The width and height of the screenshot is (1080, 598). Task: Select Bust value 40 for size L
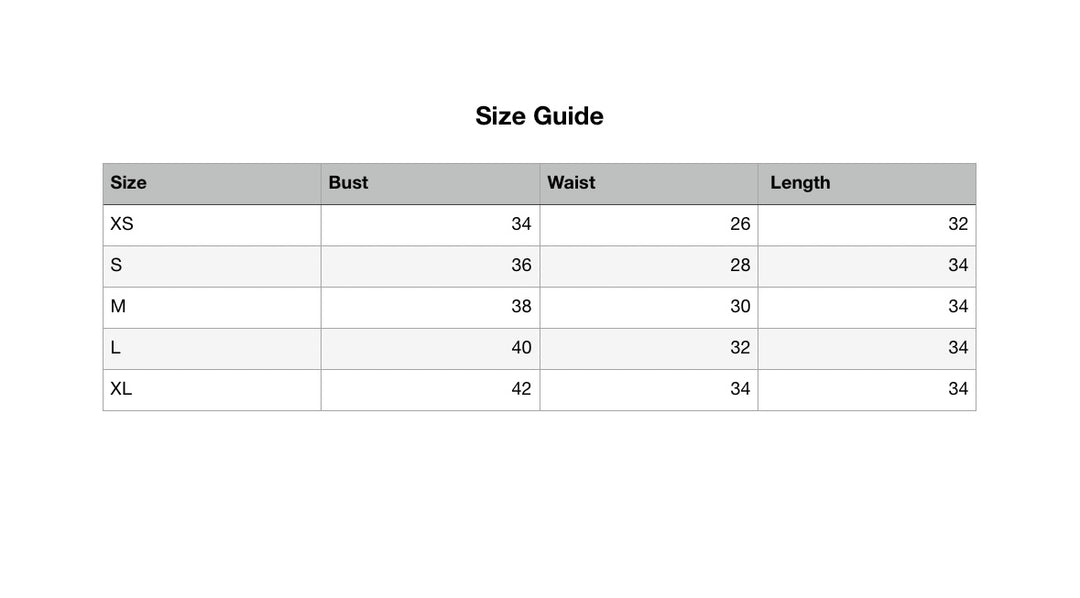[521, 347]
